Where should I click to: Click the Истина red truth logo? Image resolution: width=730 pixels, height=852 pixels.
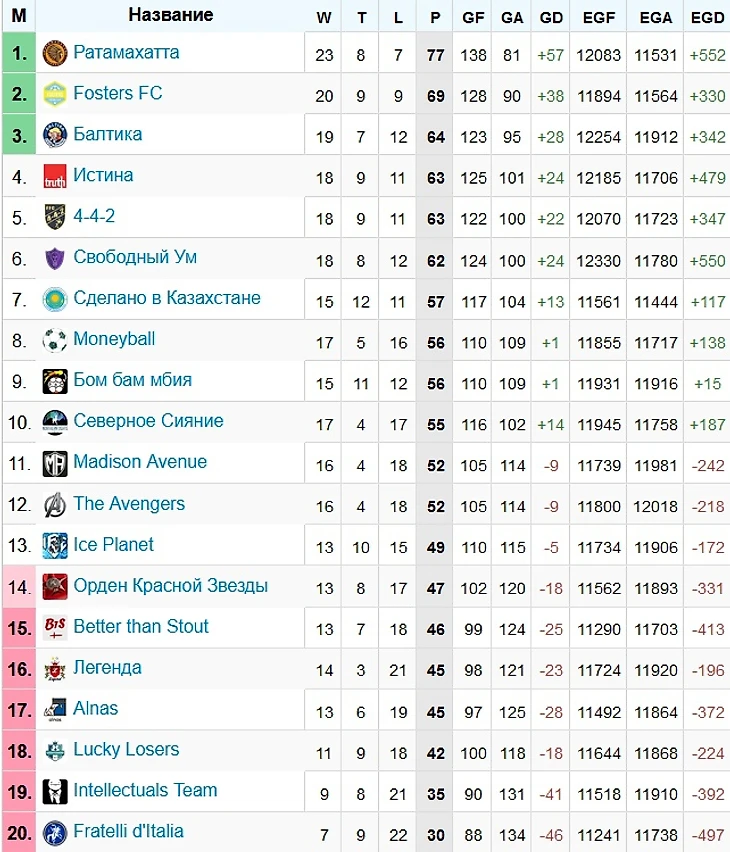[55, 176]
